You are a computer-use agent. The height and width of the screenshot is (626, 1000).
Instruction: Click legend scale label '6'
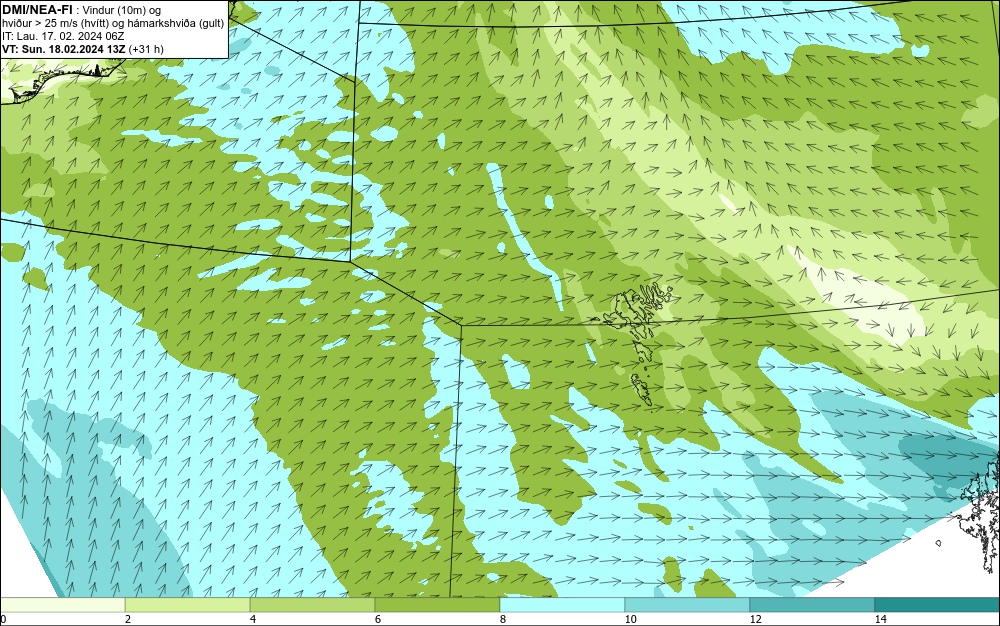(378, 620)
